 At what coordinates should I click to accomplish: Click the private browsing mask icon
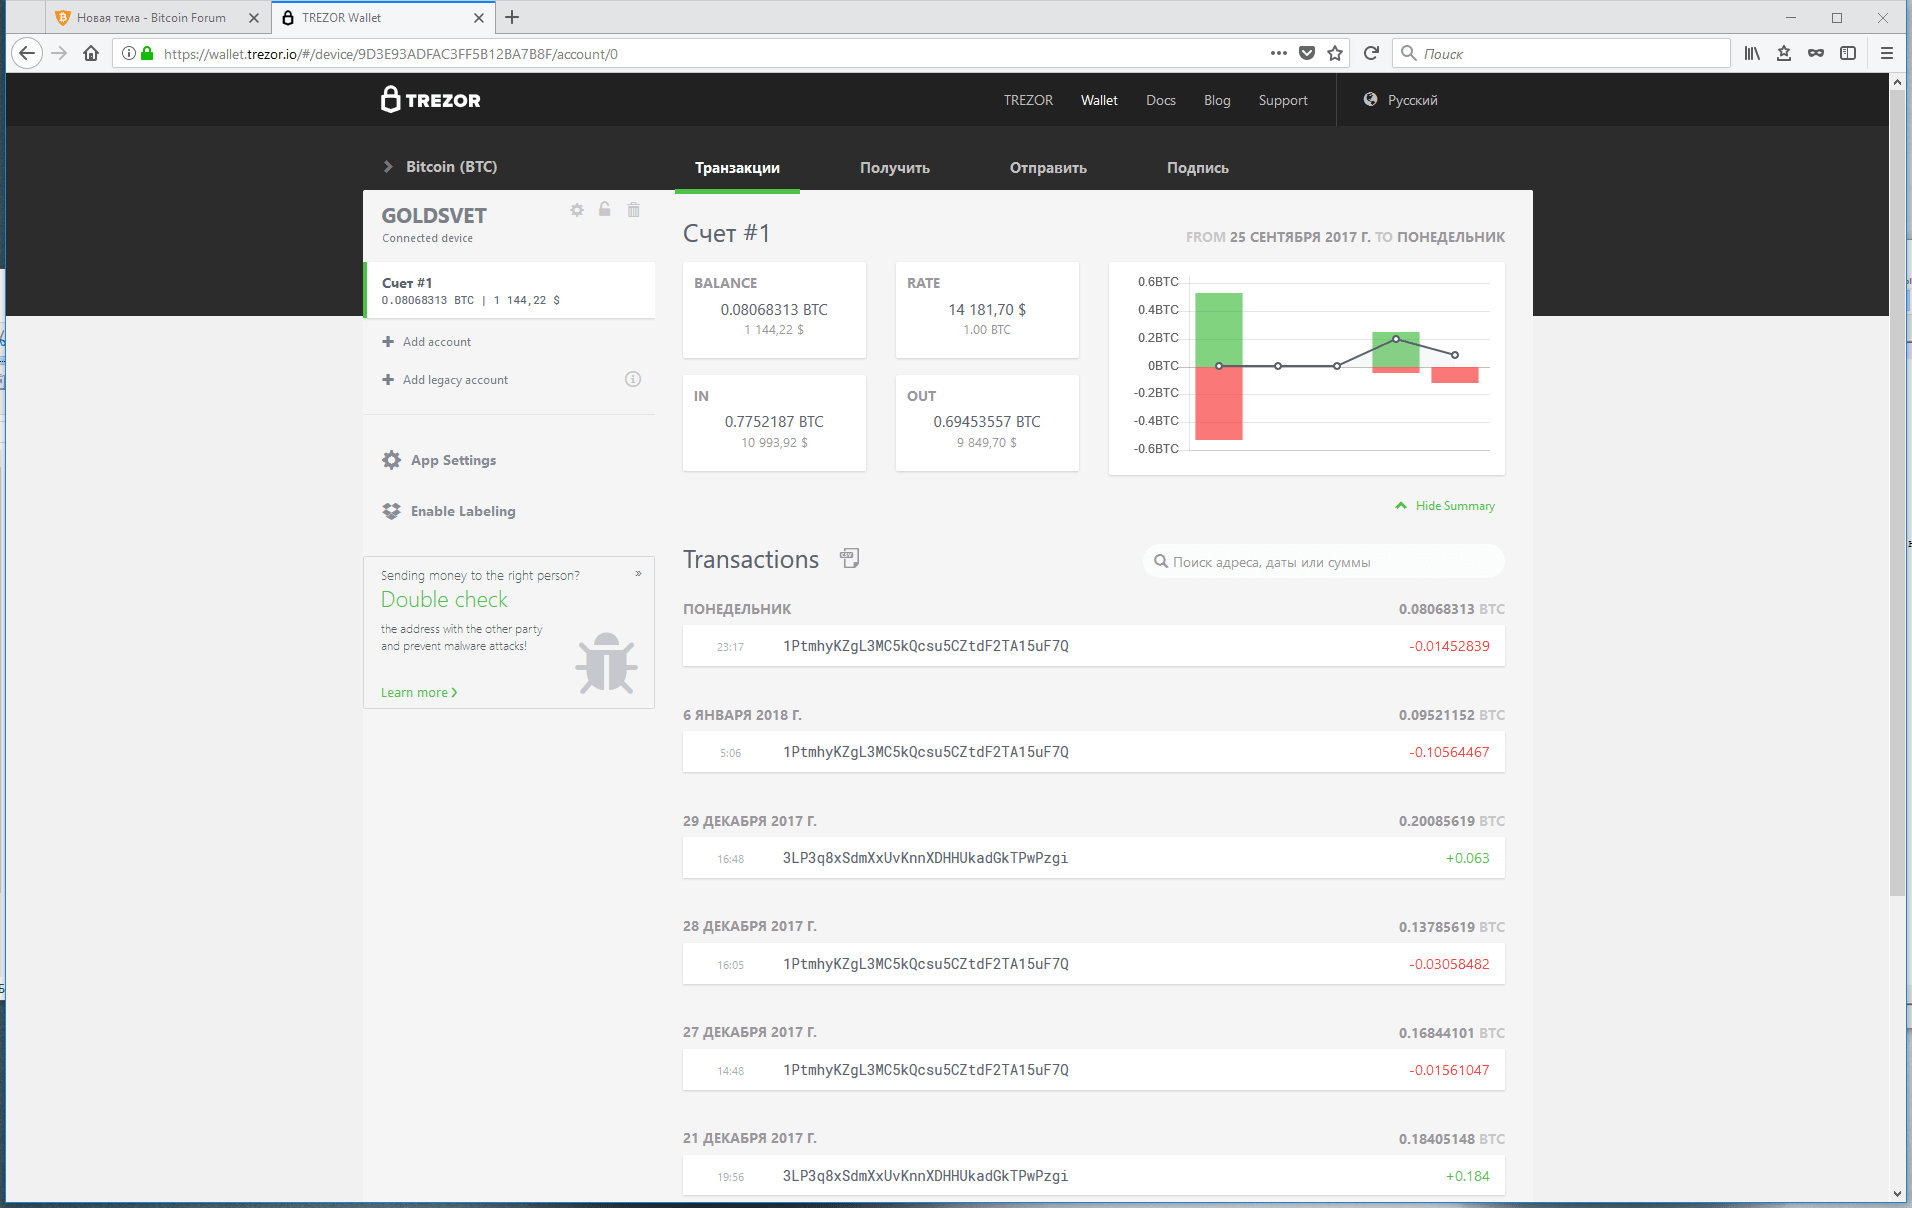[x=1816, y=53]
